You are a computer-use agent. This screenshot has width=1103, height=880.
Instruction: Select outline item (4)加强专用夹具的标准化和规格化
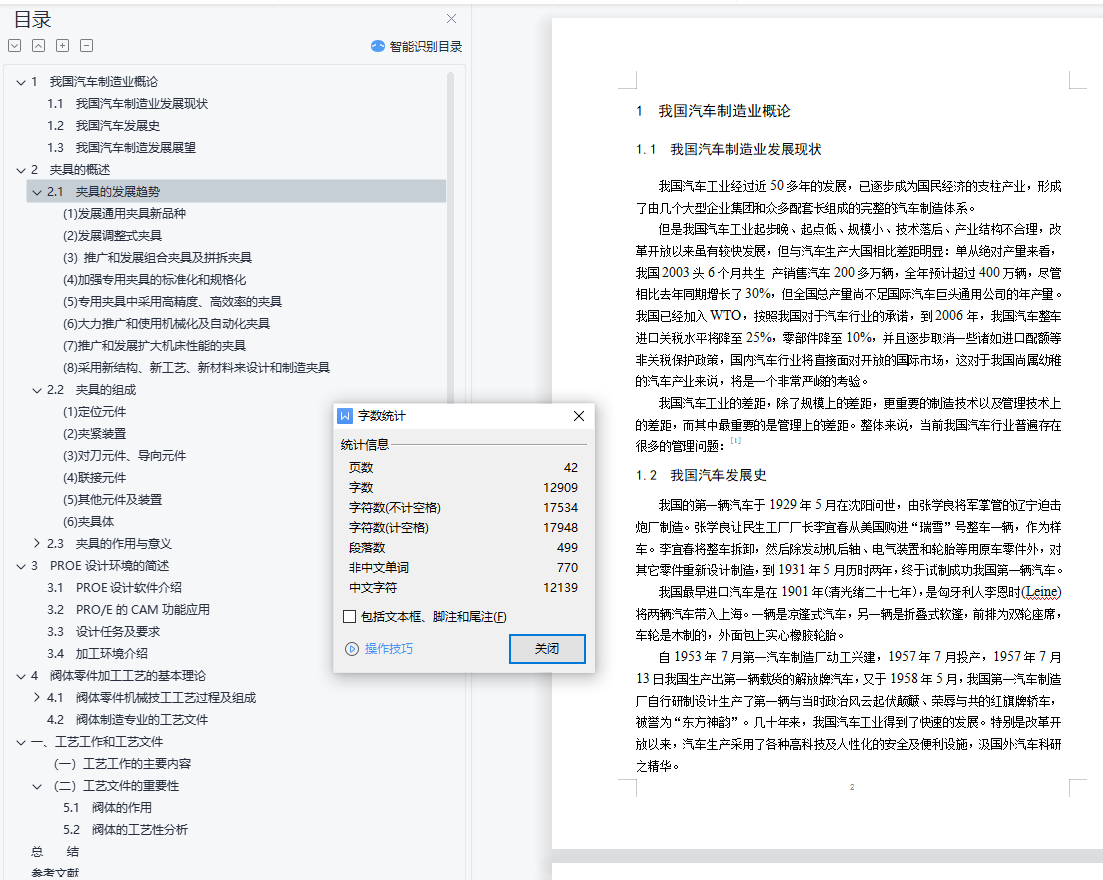[154, 280]
